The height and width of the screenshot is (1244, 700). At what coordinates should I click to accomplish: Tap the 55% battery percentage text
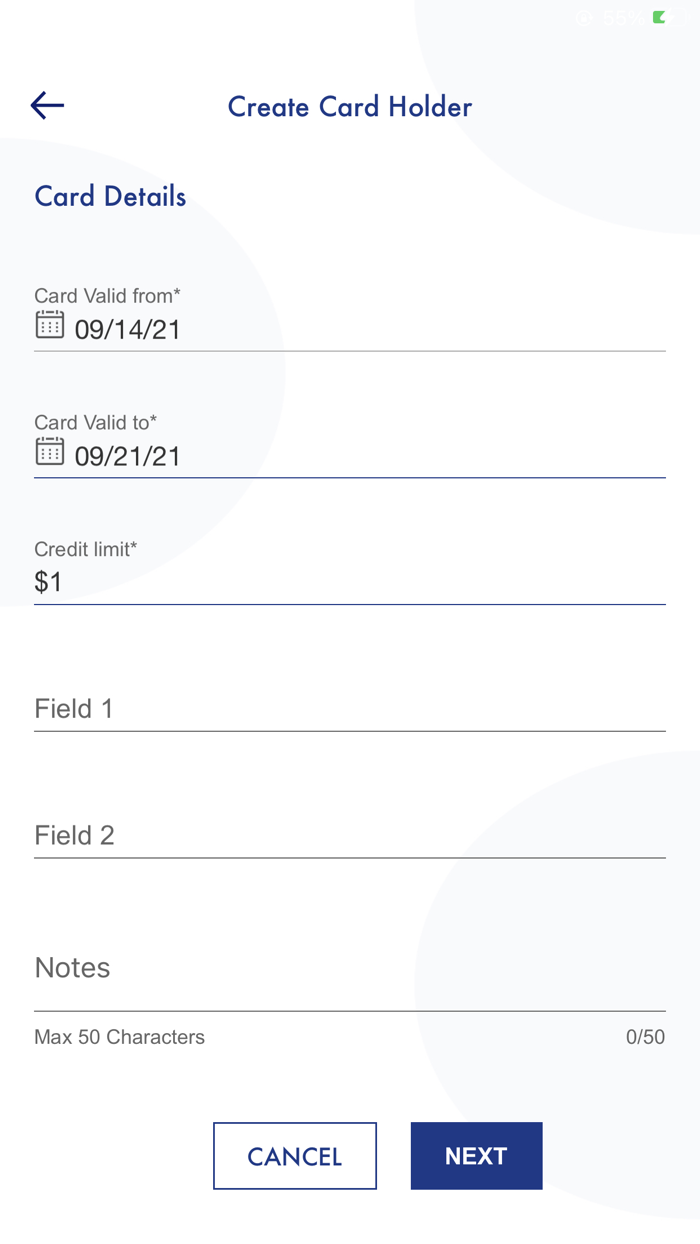point(622,17)
